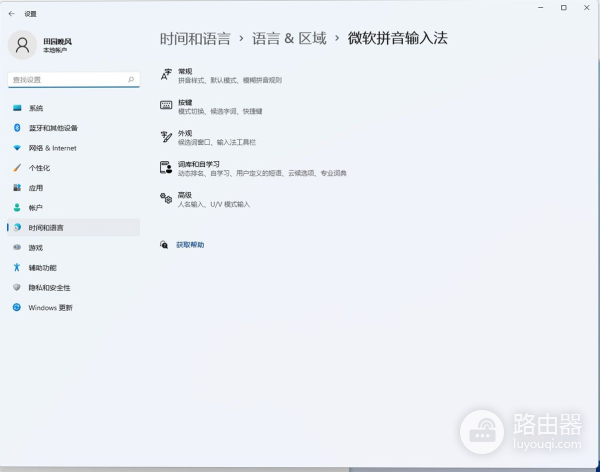Click the 常规 pinyin style icon
The width and height of the screenshot is (600, 472).
coord(166,75)
